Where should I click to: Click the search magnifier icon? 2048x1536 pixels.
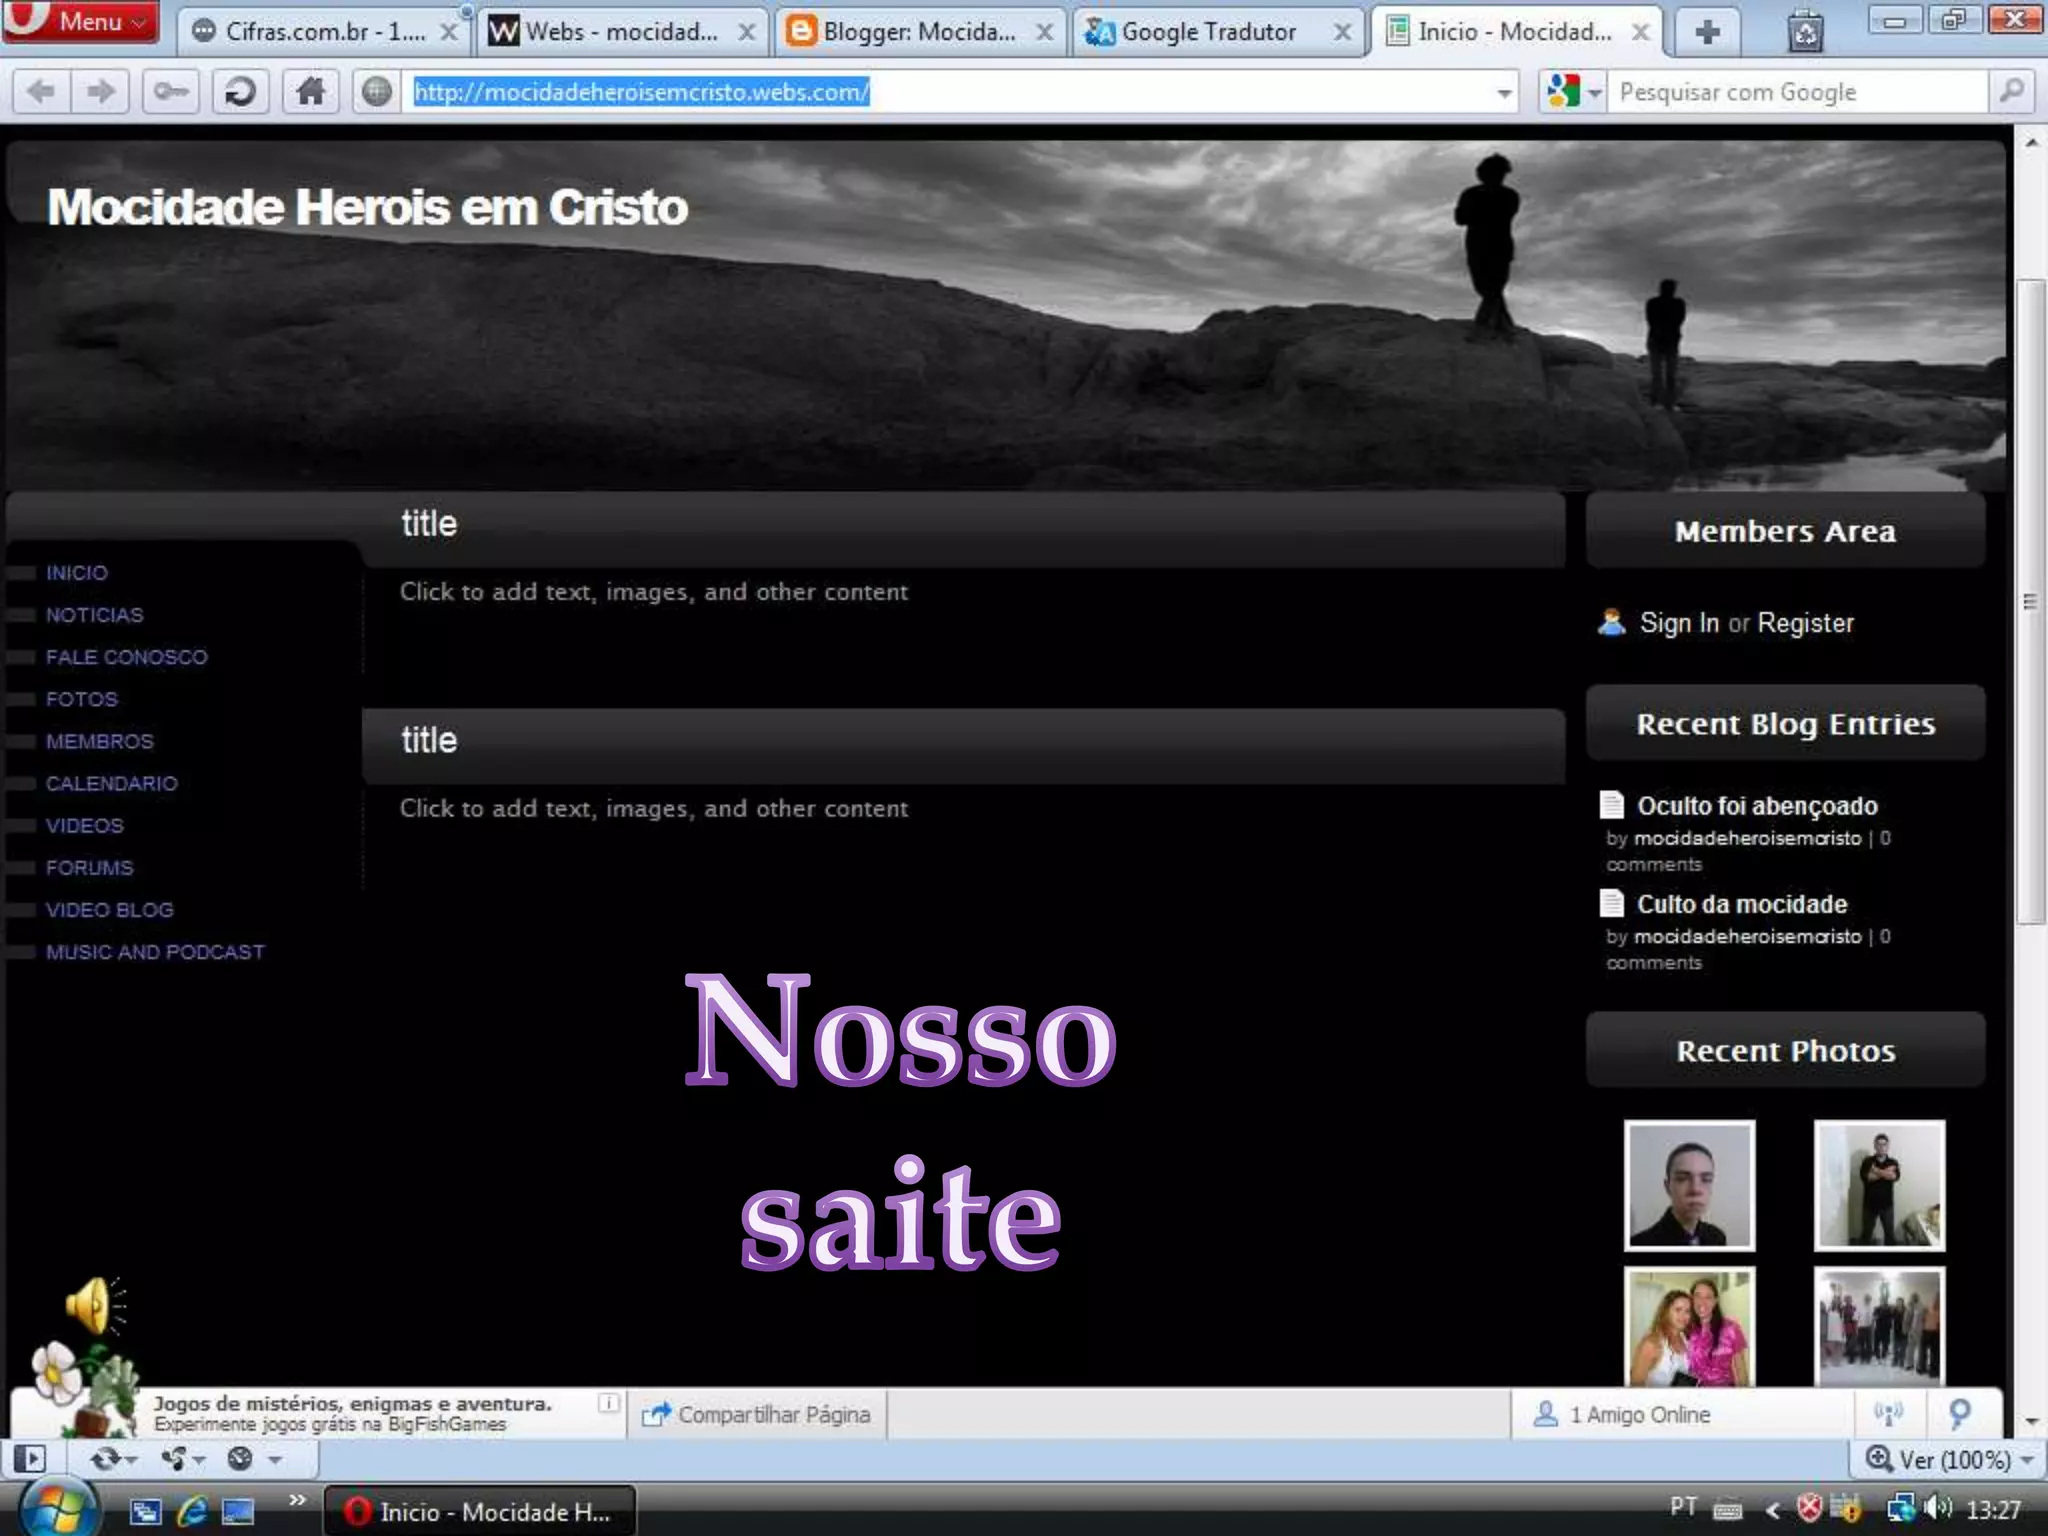coord(2012,92)
